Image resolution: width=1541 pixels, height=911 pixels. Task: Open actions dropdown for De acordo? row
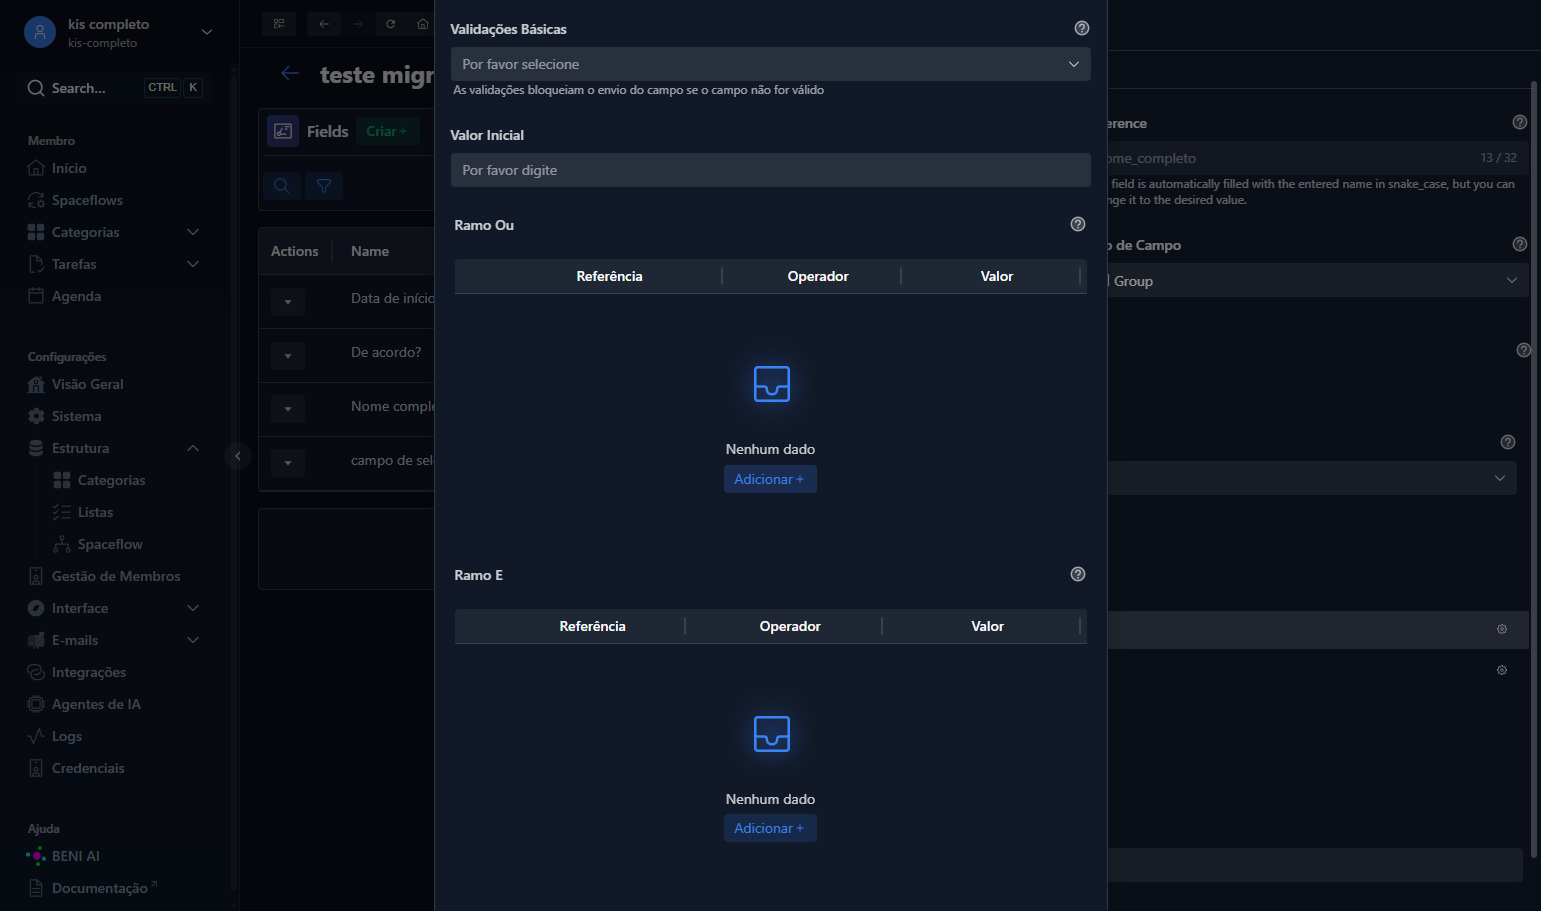[288, 355]
